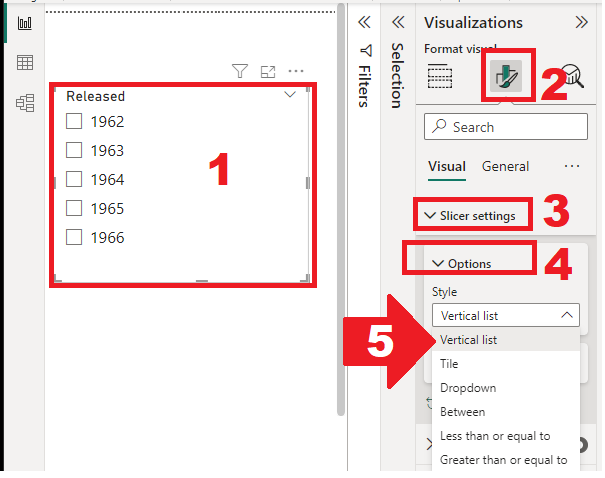Open the Model view from left sidebar
The width and height of the screenshot is (605, 478).
[25, 102]
